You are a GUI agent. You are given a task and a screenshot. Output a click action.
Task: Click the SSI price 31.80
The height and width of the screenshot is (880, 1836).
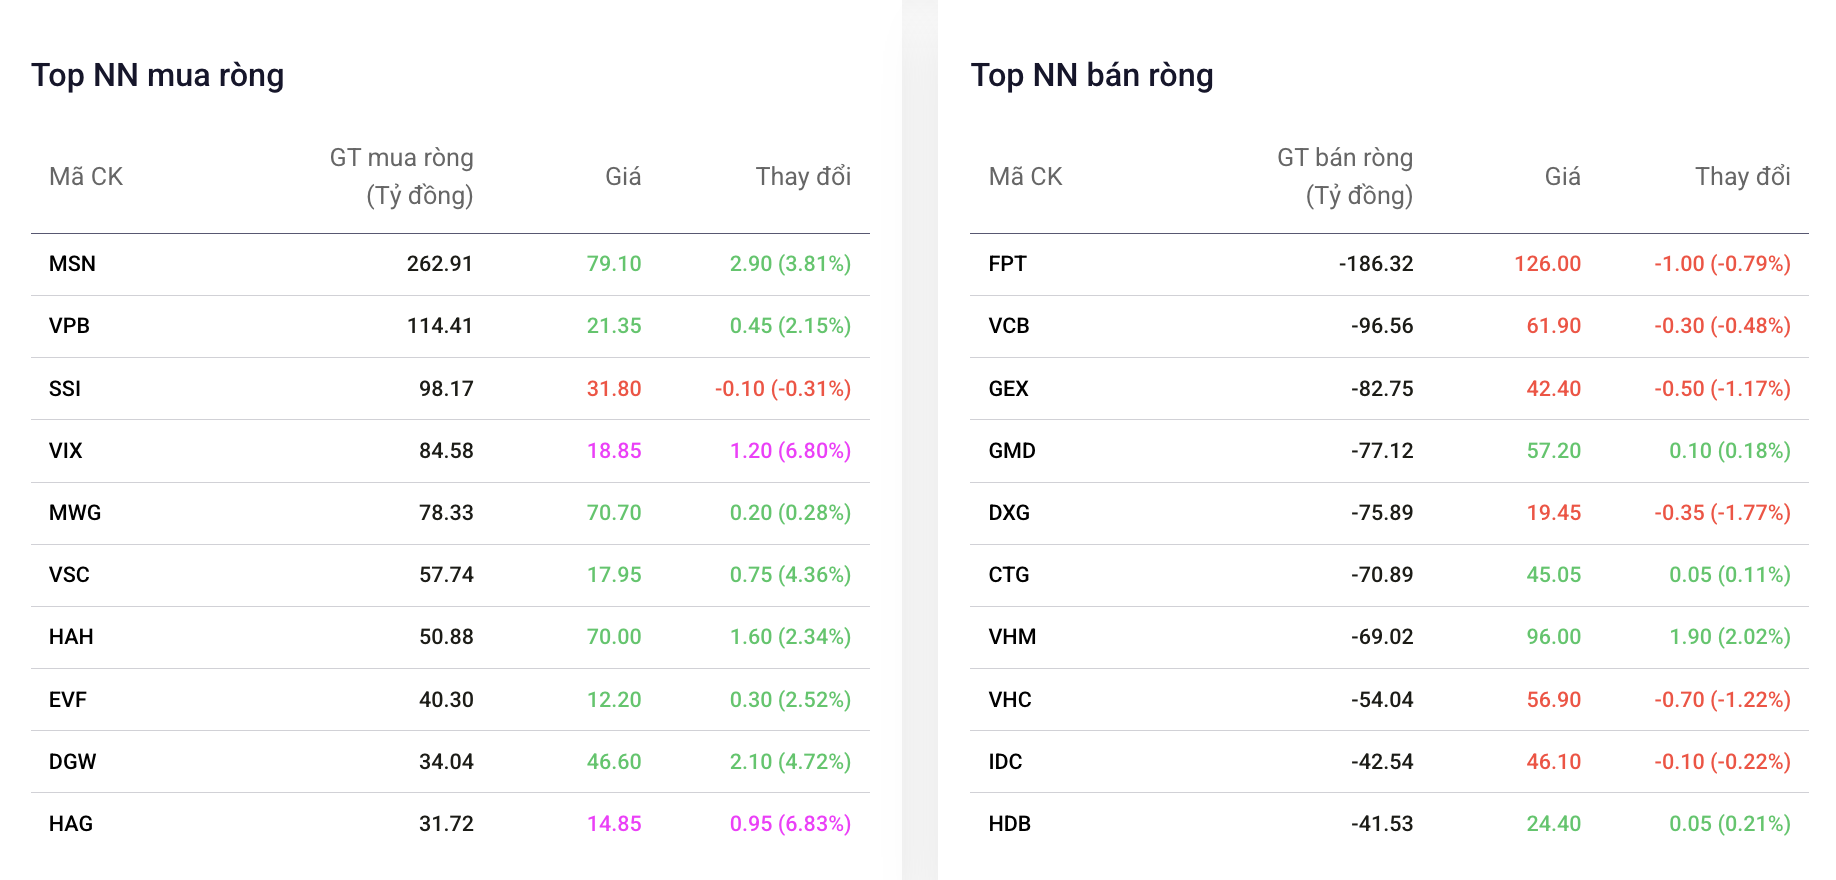point(614,389)
